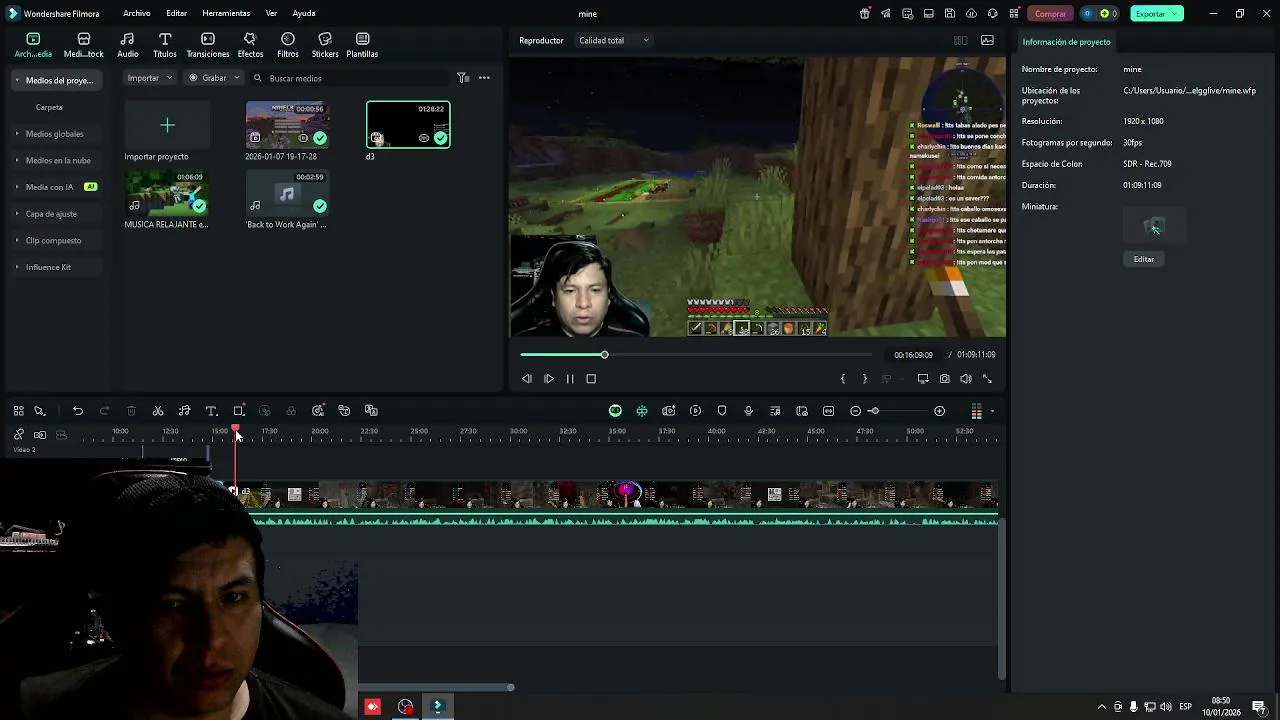1280x720 pixels.
Task: Click the scissors split tool
Action: pyautogui.click(x=158, y=411)
